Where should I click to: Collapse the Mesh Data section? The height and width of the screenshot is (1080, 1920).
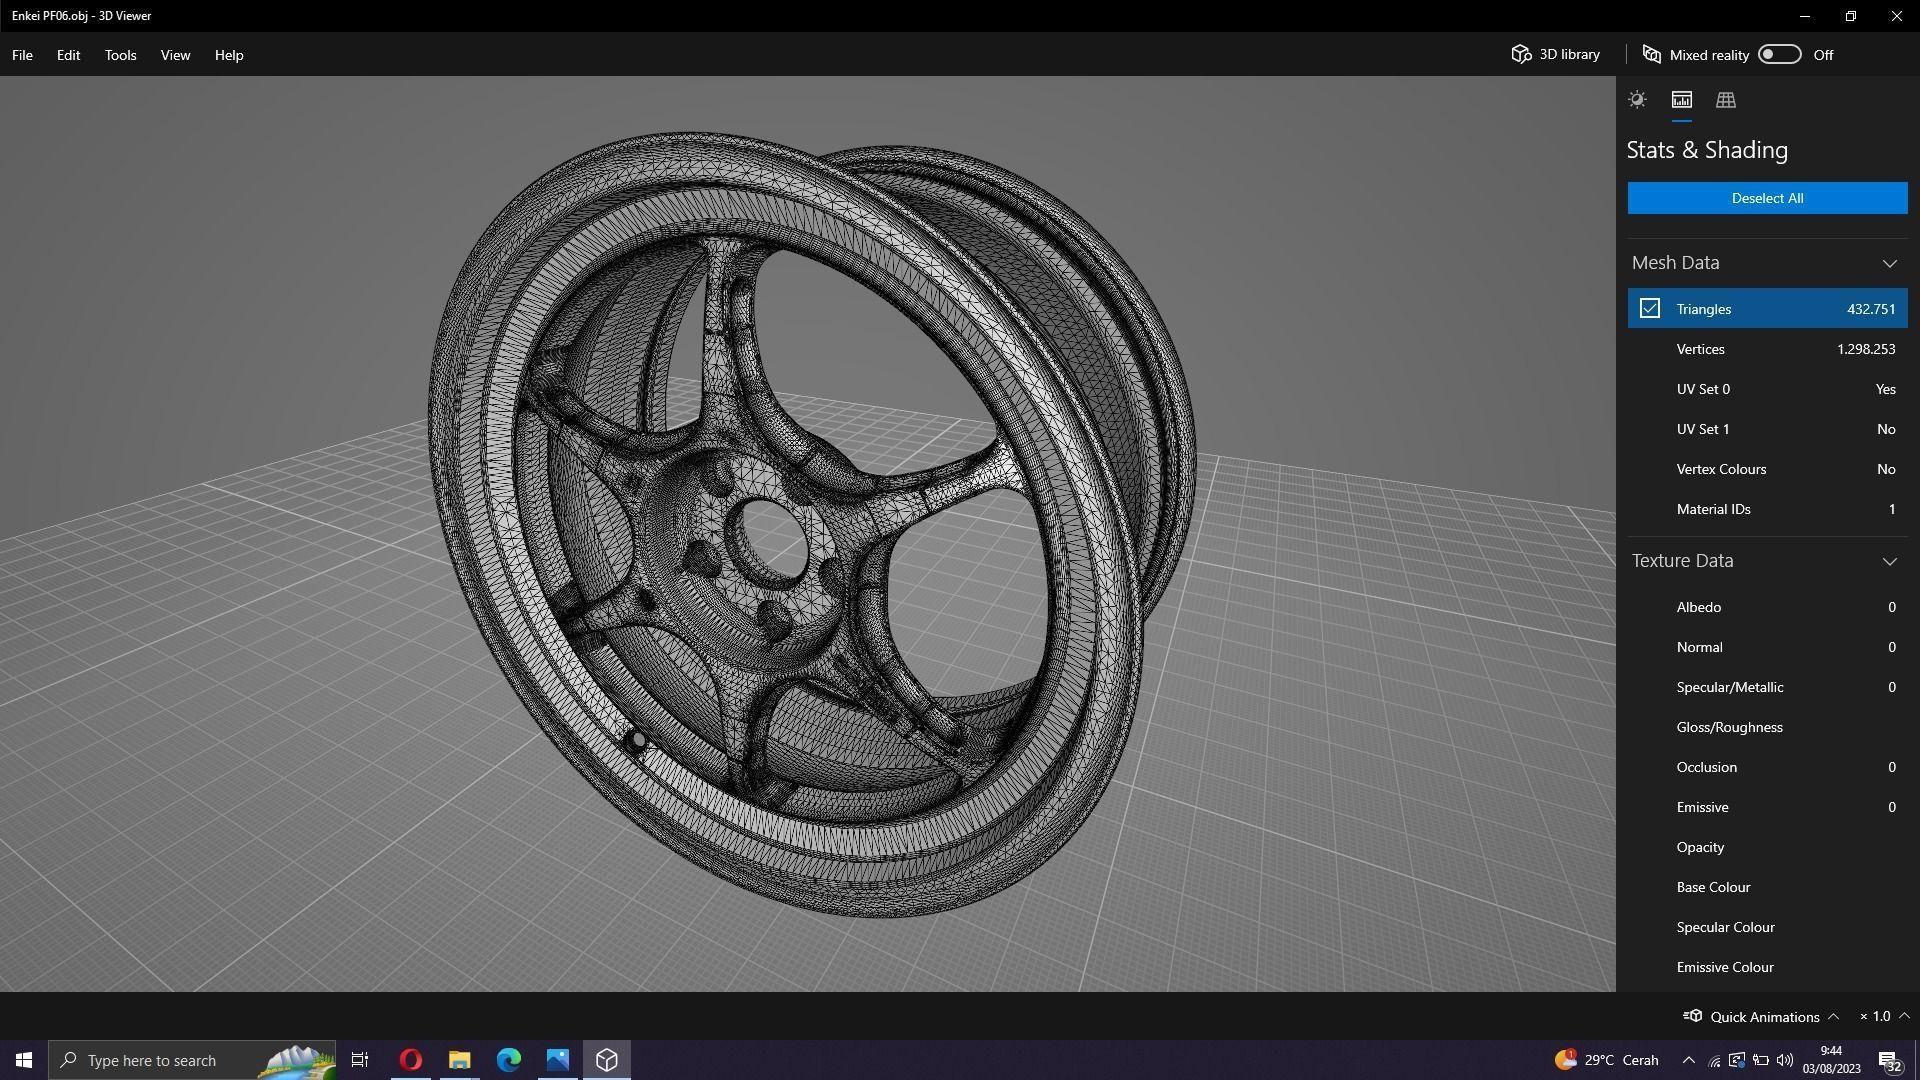click(x=1889, y=263)
